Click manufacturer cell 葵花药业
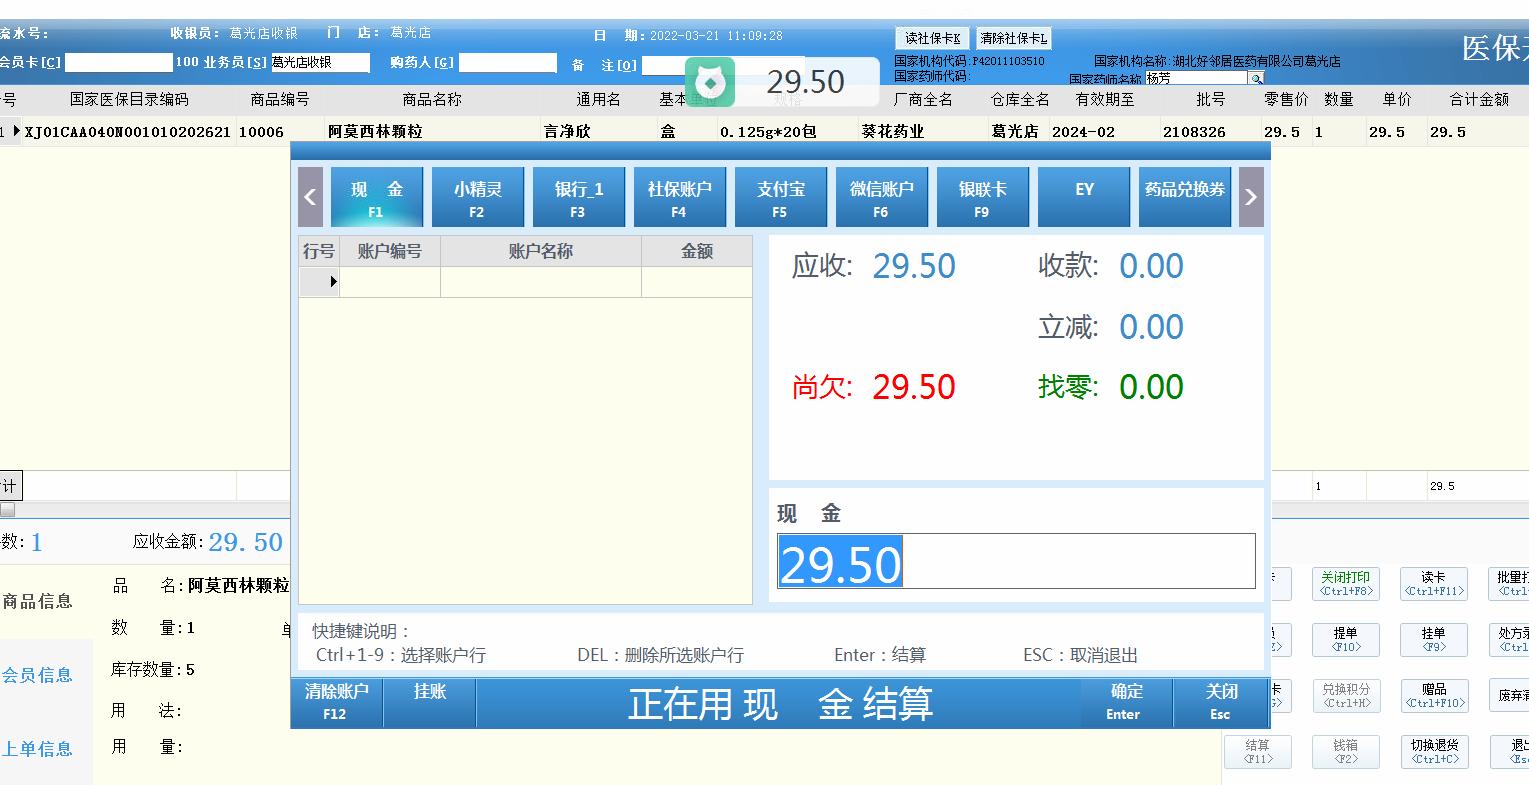Image resolution: width=1529 pixels, height=785 pixels. pyautogui.click(x=893, y=132)
